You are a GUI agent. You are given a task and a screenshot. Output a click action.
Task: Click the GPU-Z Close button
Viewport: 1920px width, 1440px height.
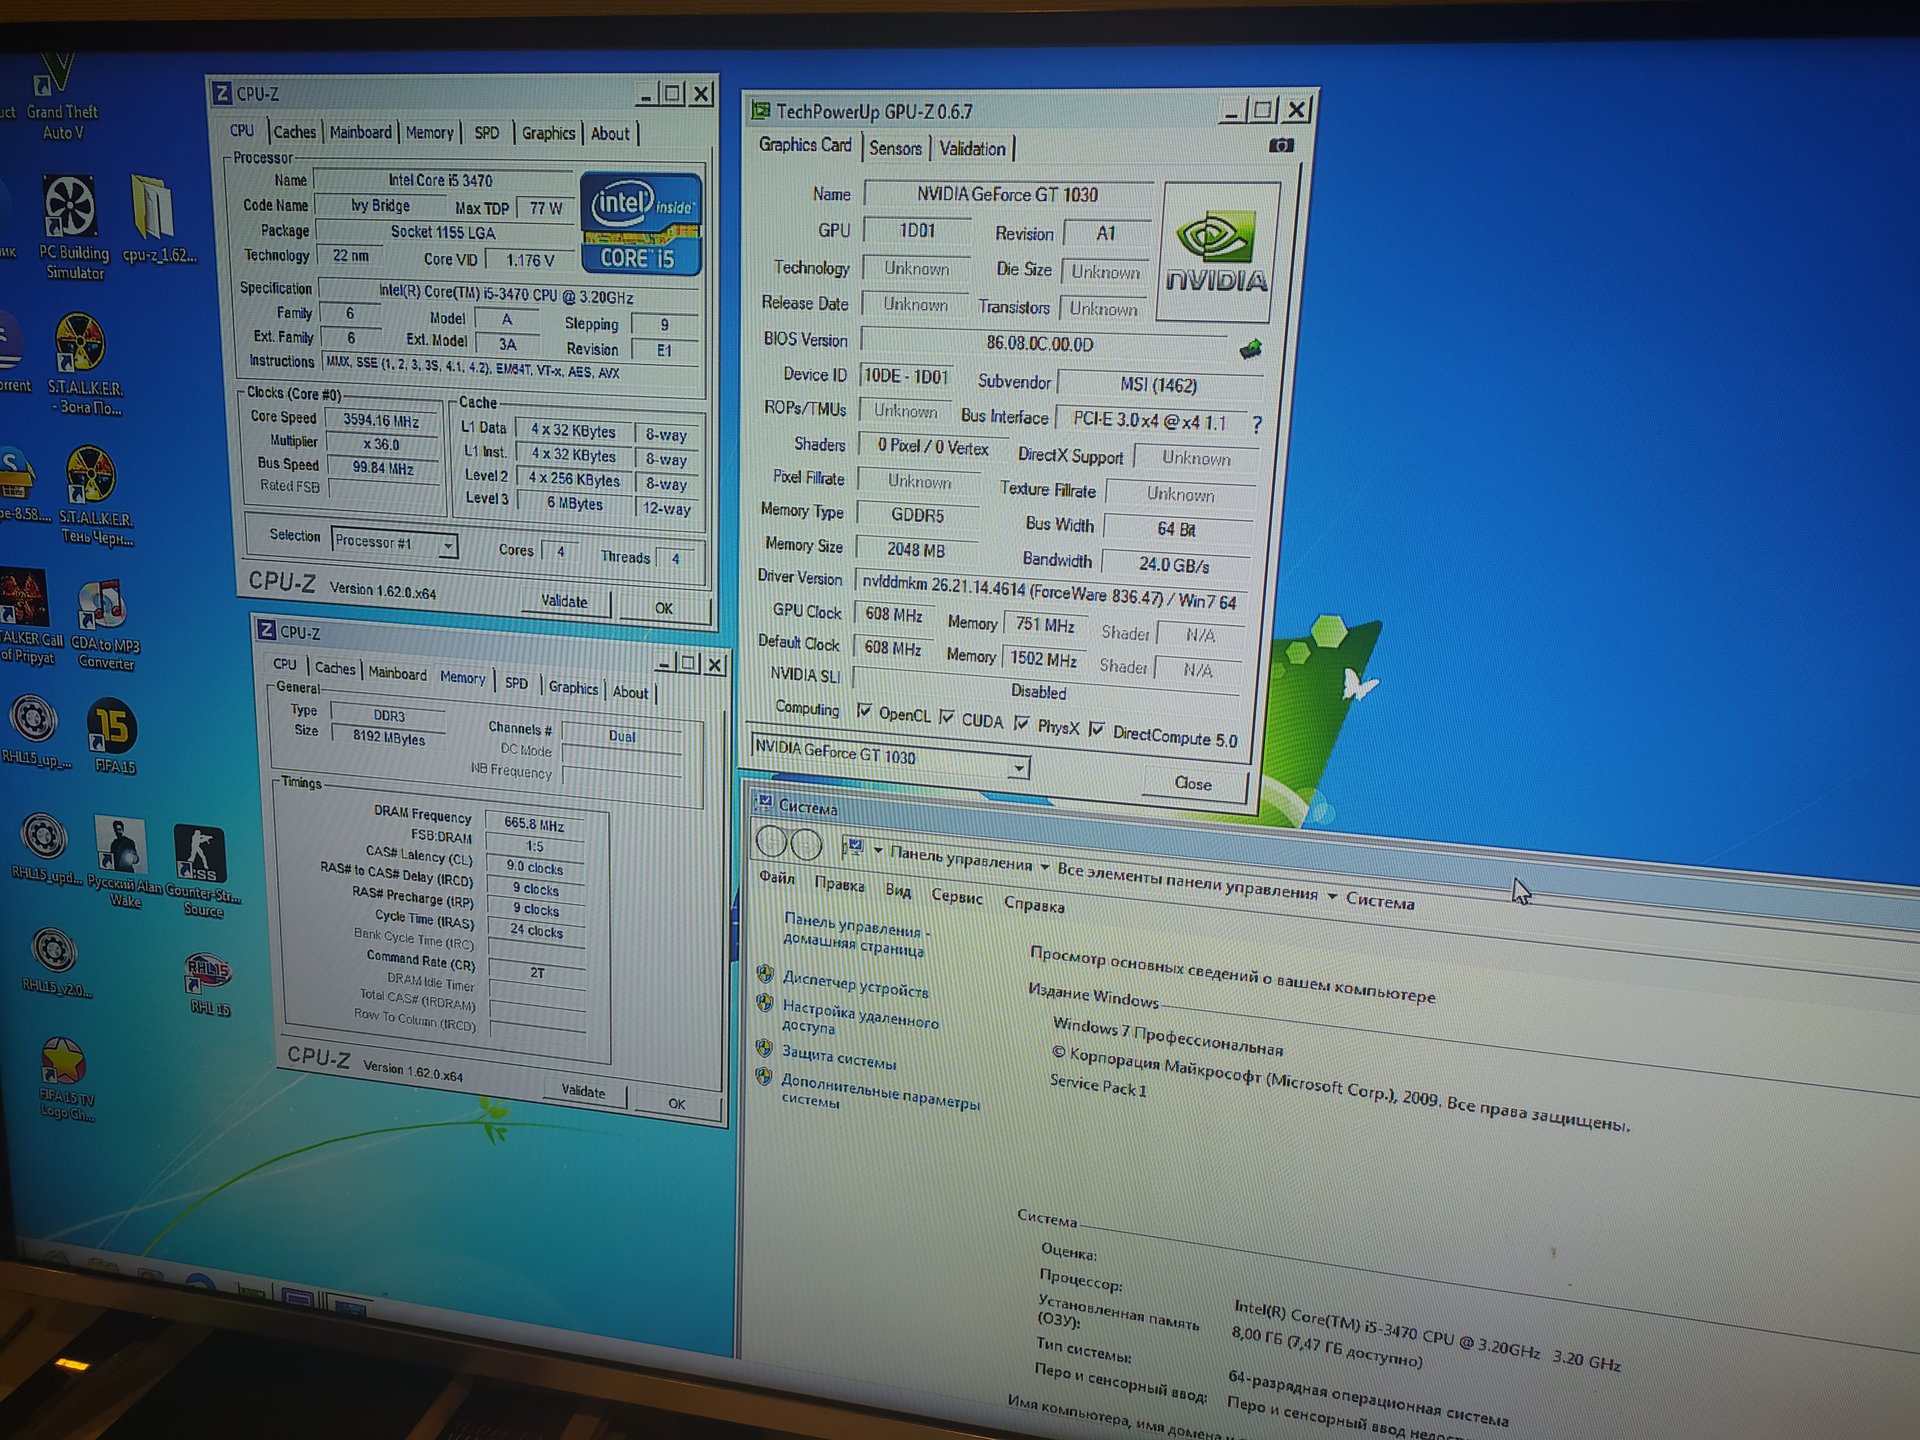pyautogui.click(x=1192, y=783)
